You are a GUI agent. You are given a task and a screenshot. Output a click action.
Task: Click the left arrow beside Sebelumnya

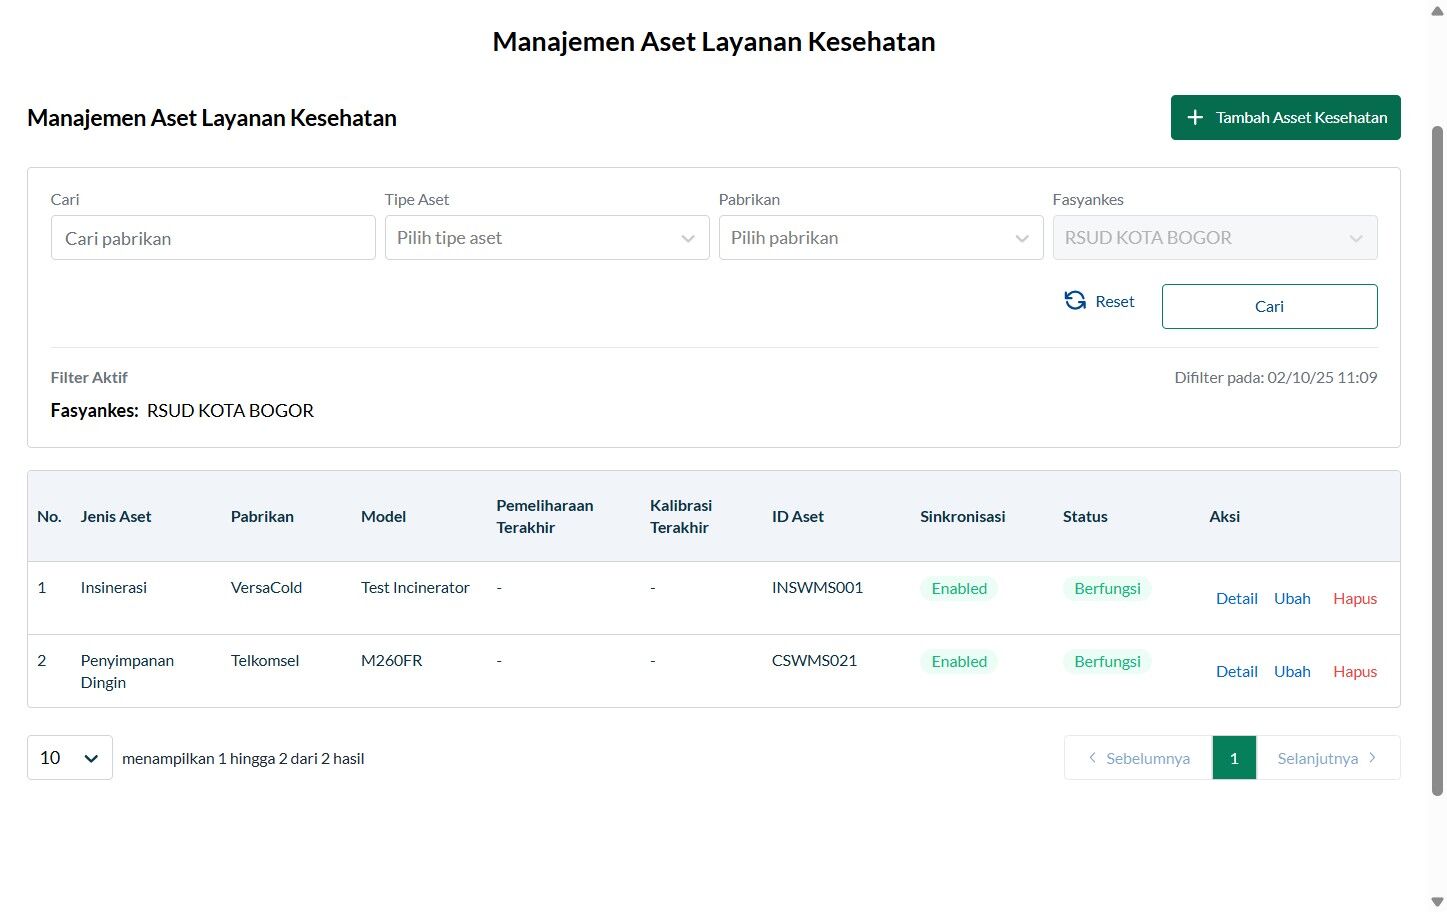click(1092, 758)
